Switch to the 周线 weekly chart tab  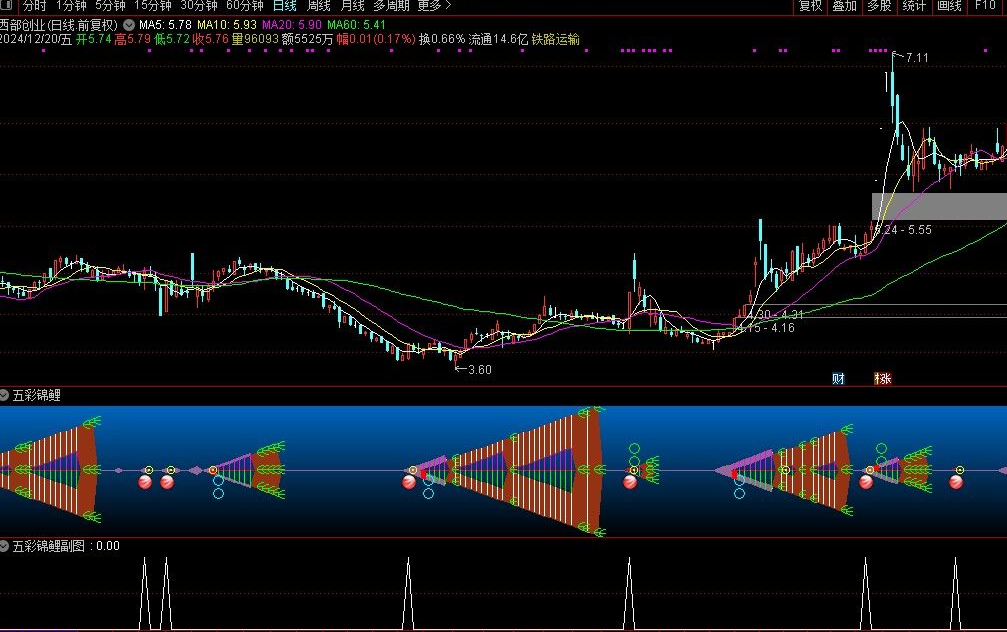click(x=319, y=6)
